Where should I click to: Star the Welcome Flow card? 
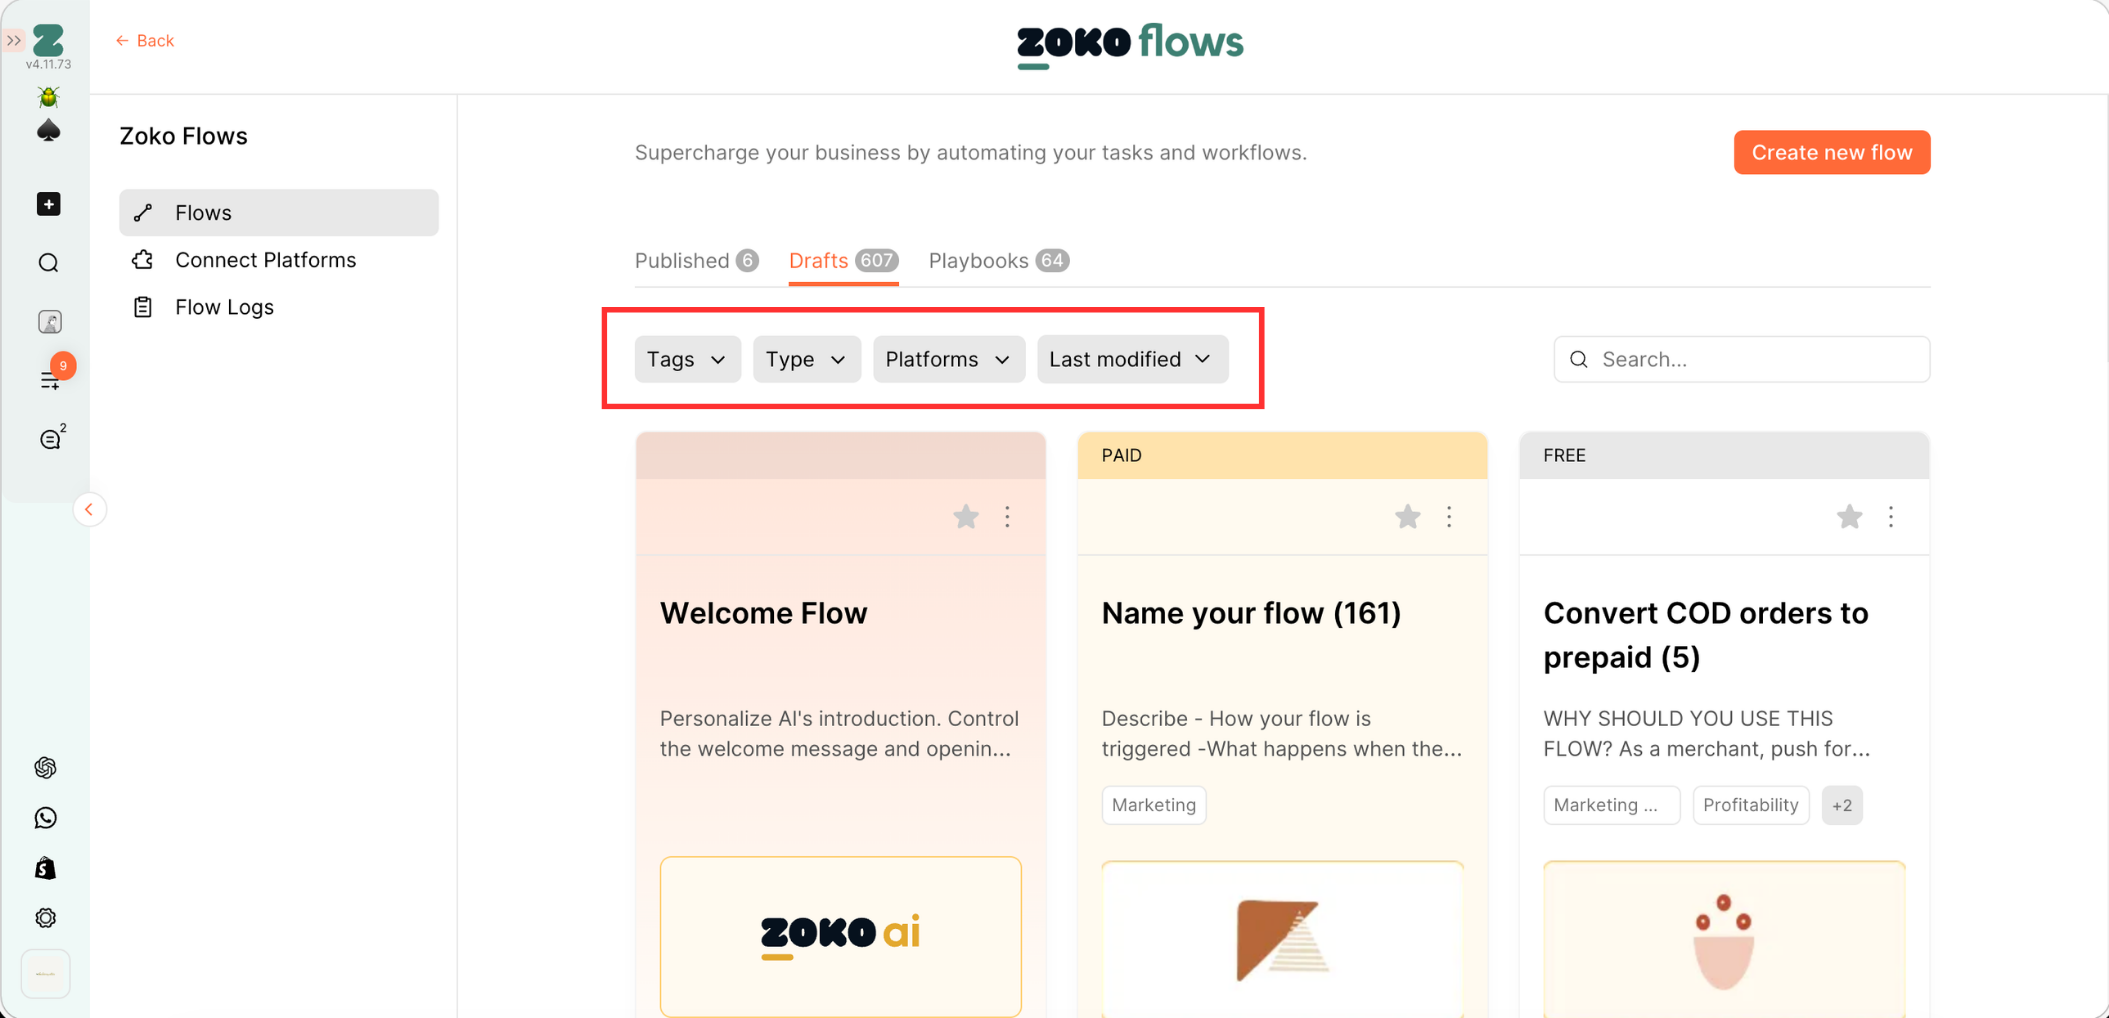click(x=966, y=517)
